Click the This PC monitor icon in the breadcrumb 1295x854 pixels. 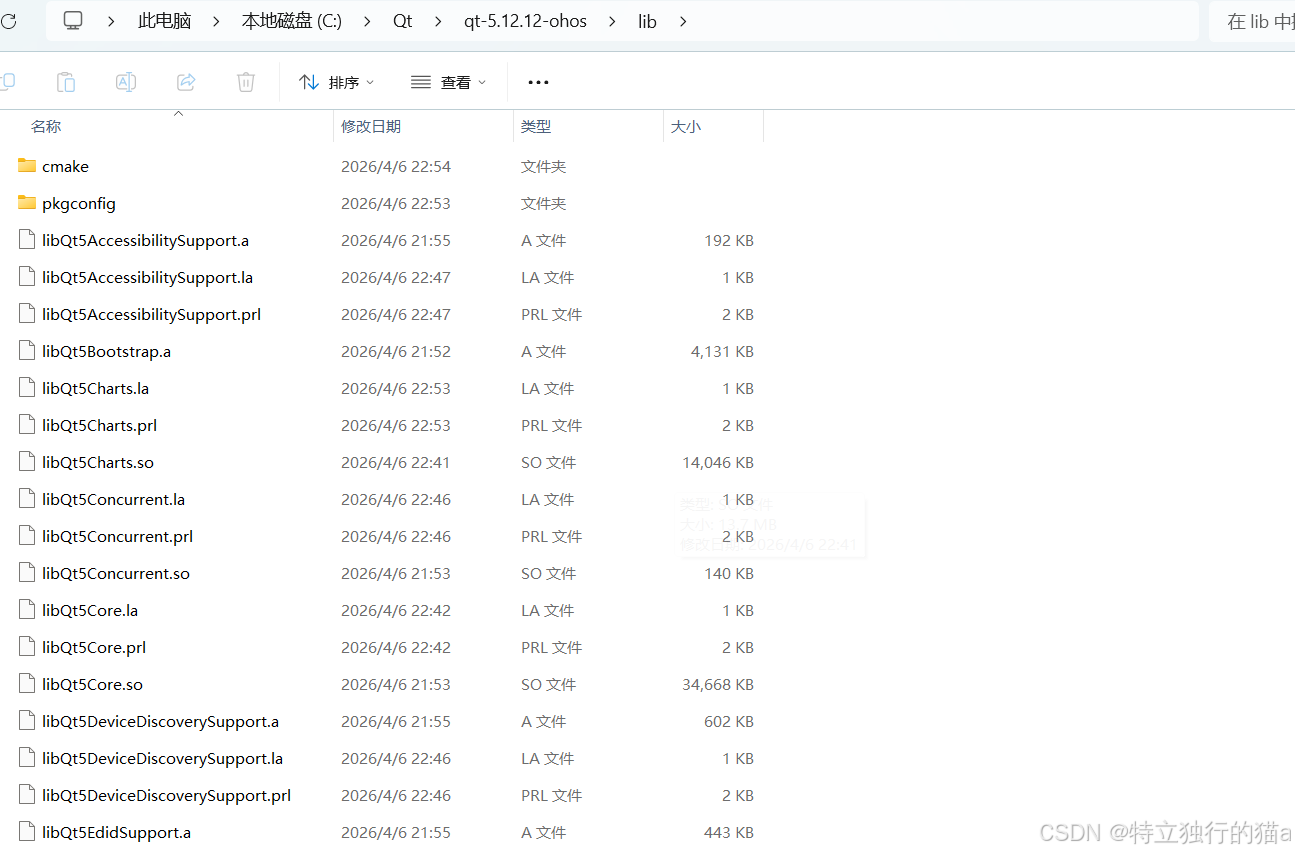pyautogui.click(x=73, y=20)
